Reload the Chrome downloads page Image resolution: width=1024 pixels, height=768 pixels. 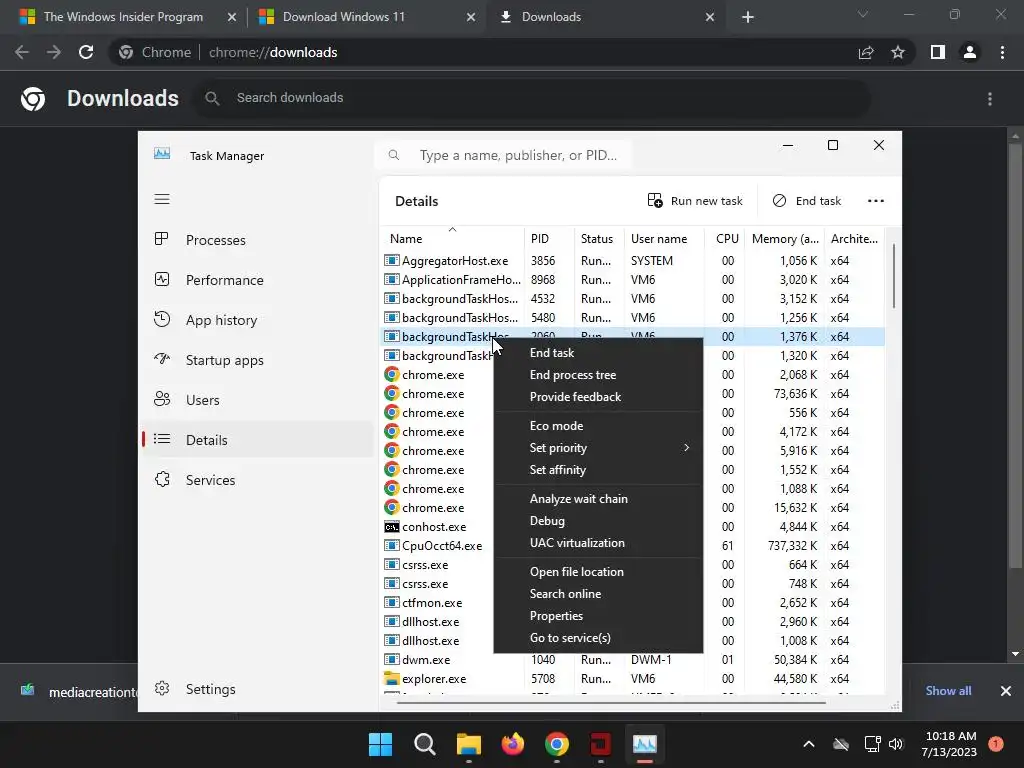click(86, 52)
